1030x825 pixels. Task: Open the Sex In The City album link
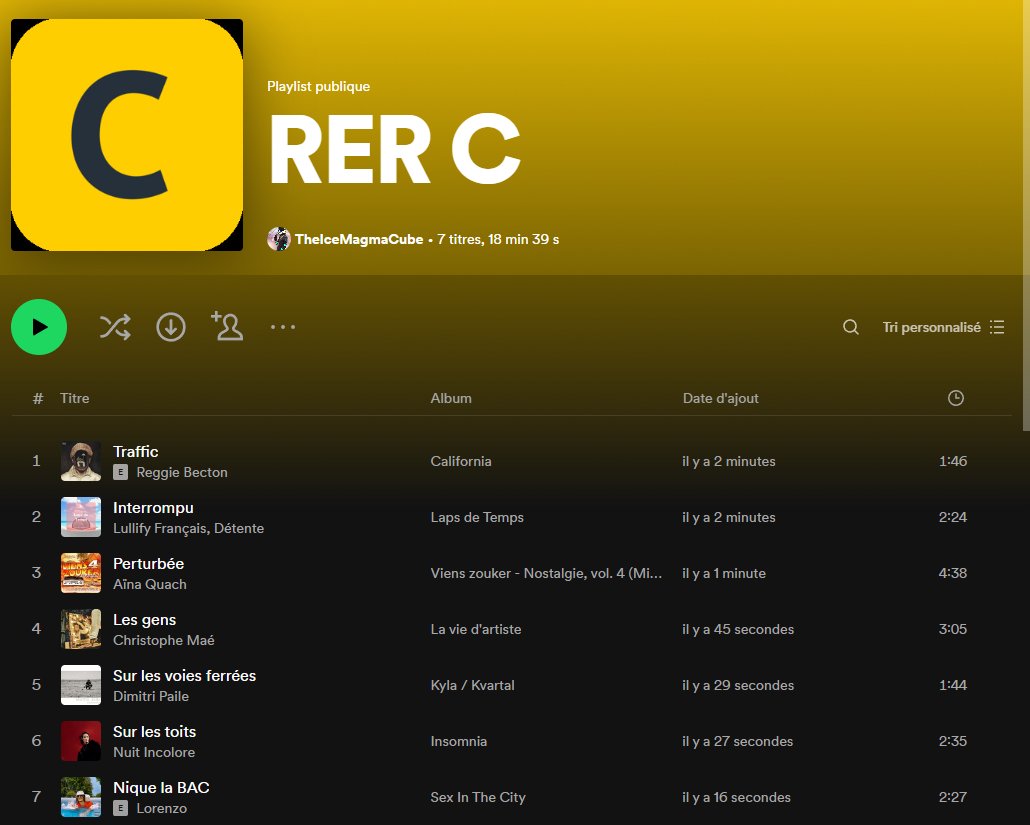tap(478, 797)
